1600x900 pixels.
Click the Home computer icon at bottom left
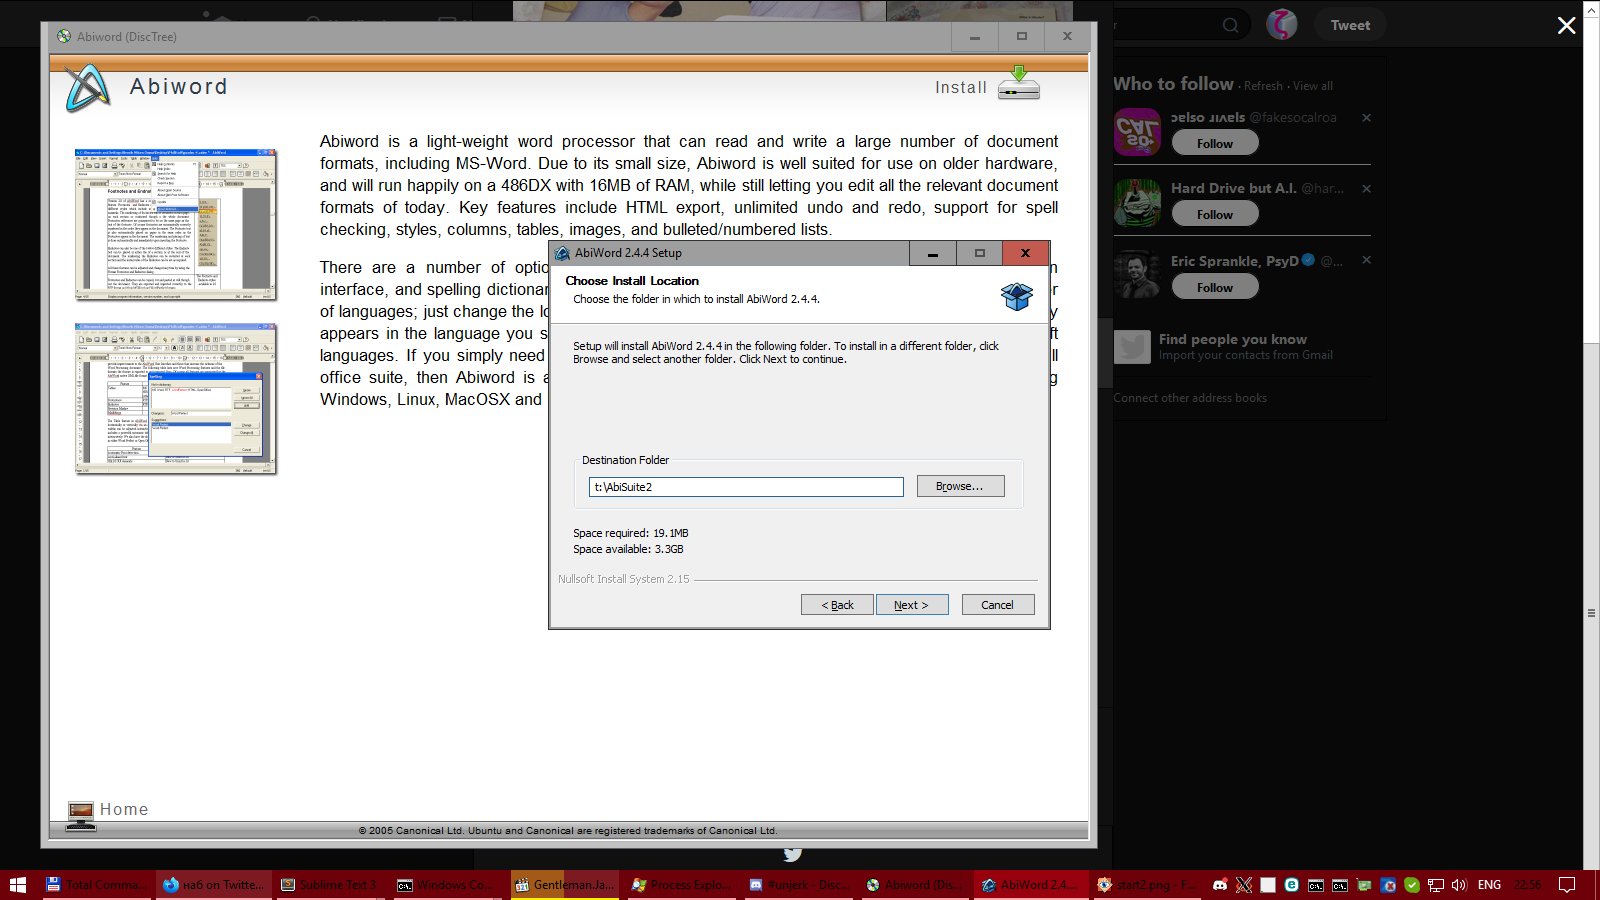coord(81,814)
